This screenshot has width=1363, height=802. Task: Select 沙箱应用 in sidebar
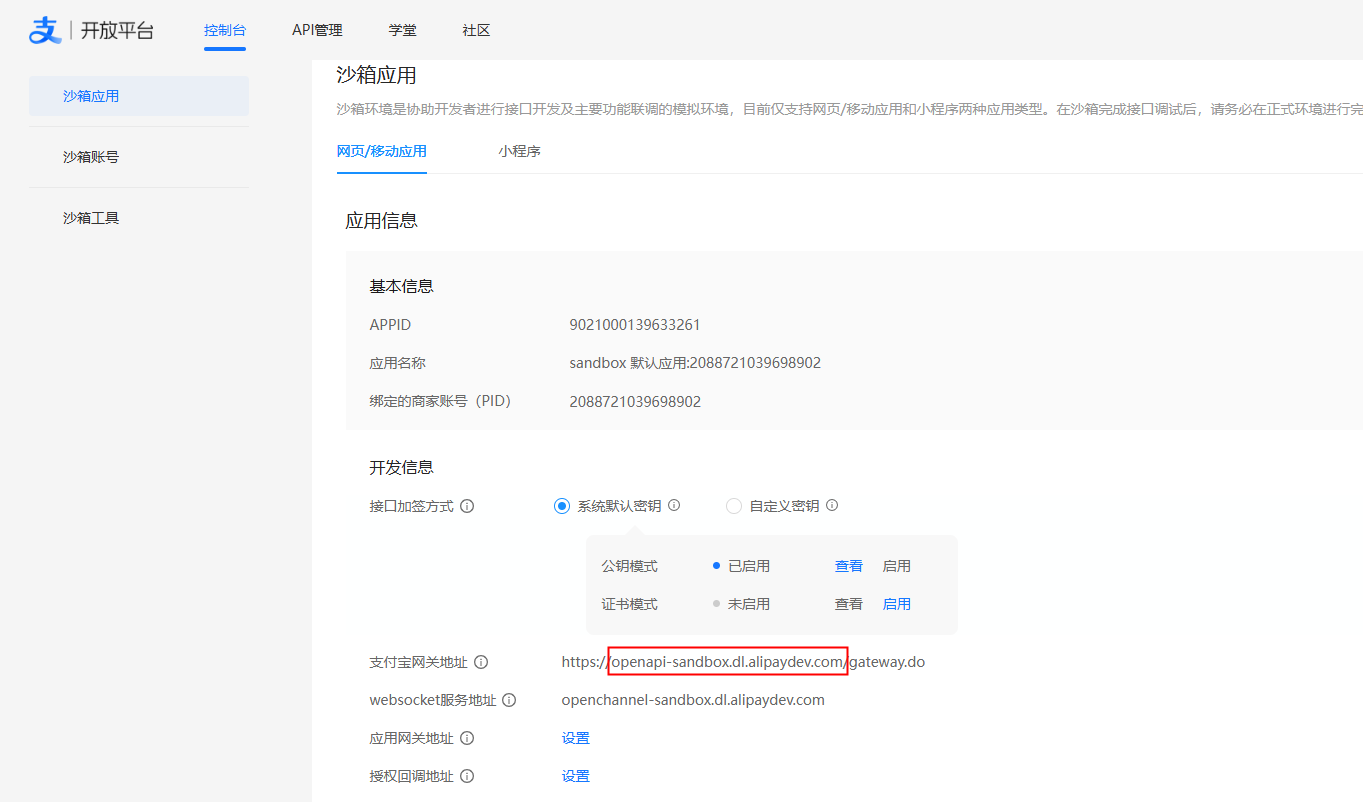pyautogui.click(x=139, y=96)
